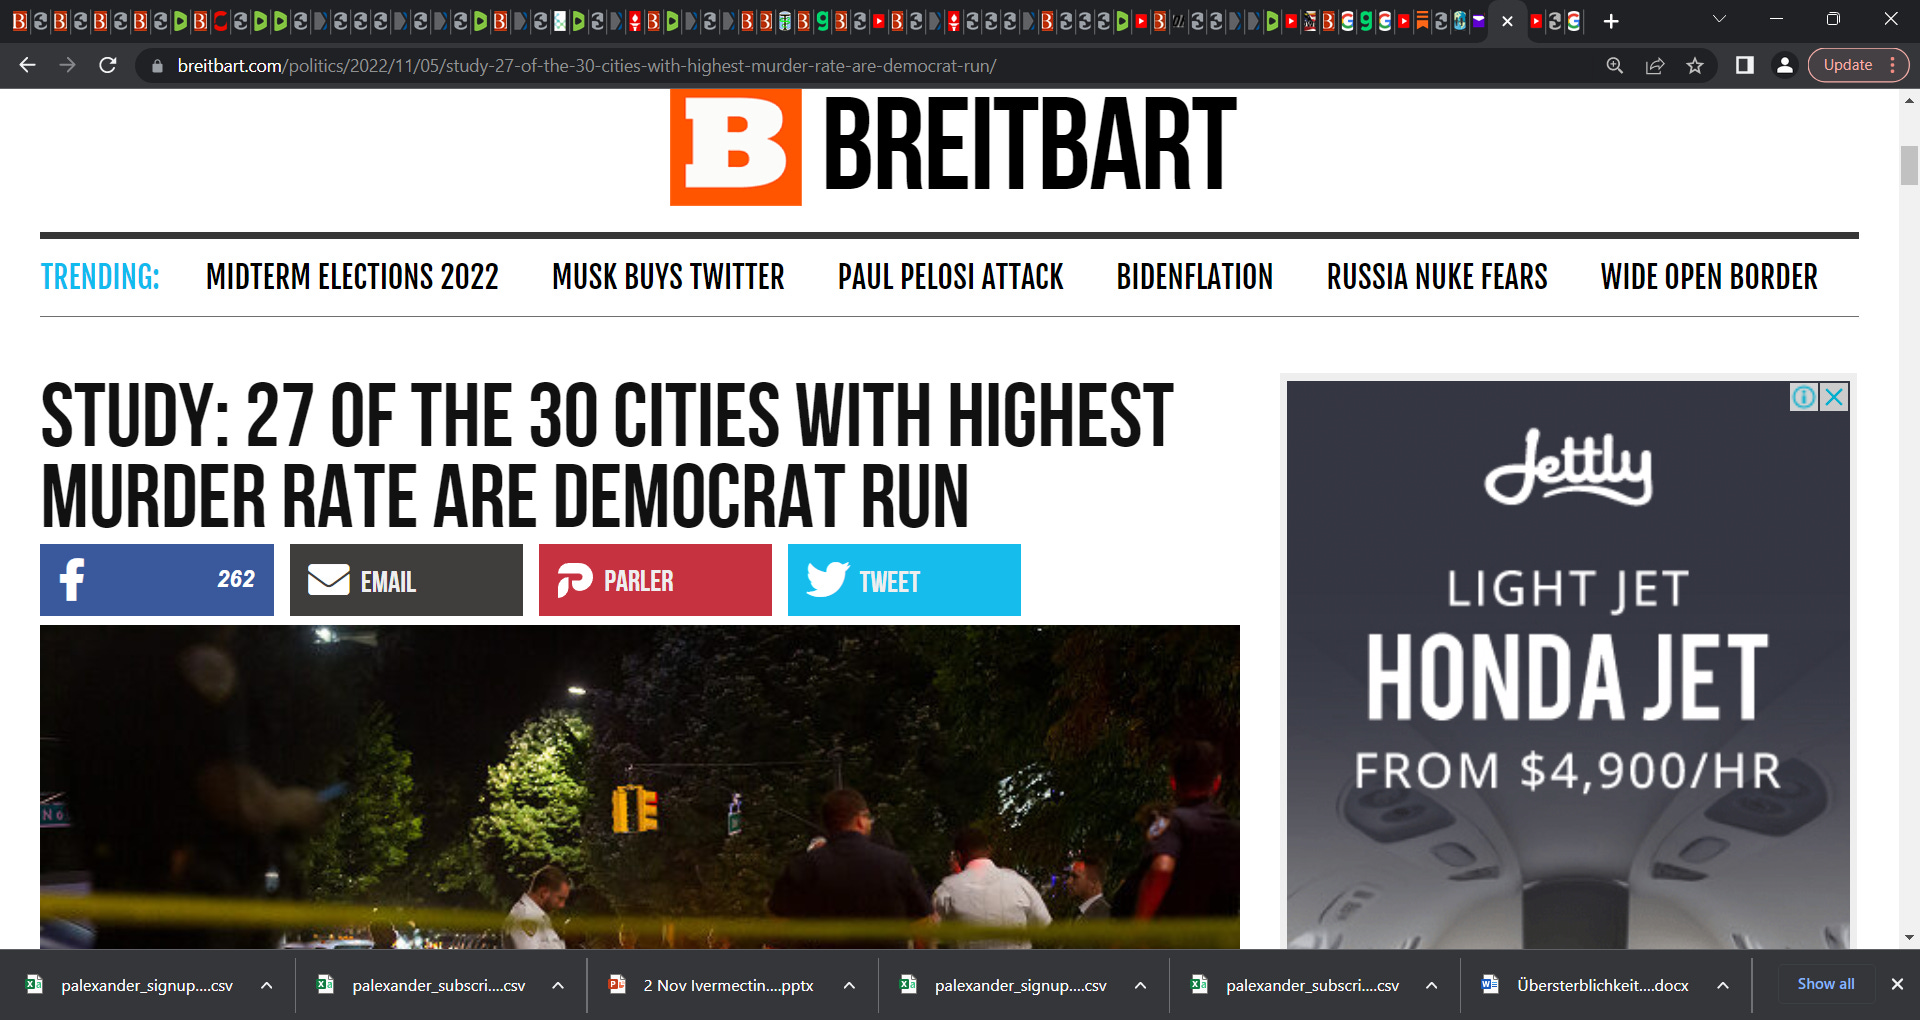Viewport: 1920px width, 1020px height.
Task: Expand options for second palexander_signup csv download
Action: point(1140,985)
